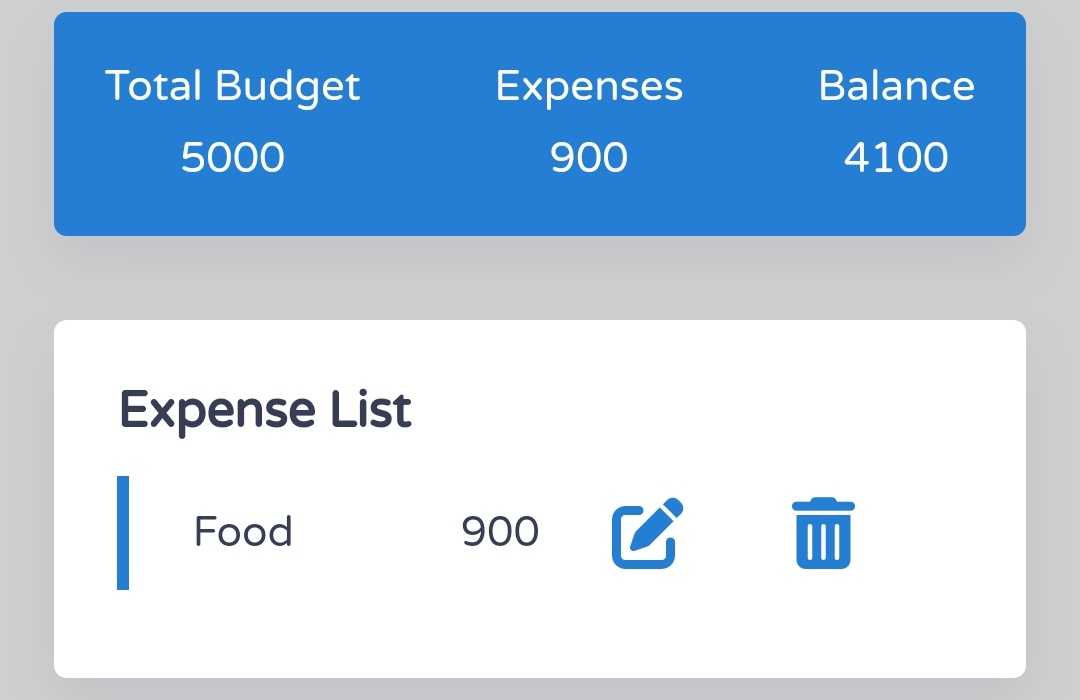This screenshot has width=1080, height=700.
Task: Click the blue accent bar beside Food
Action: [x=124, y=532]
